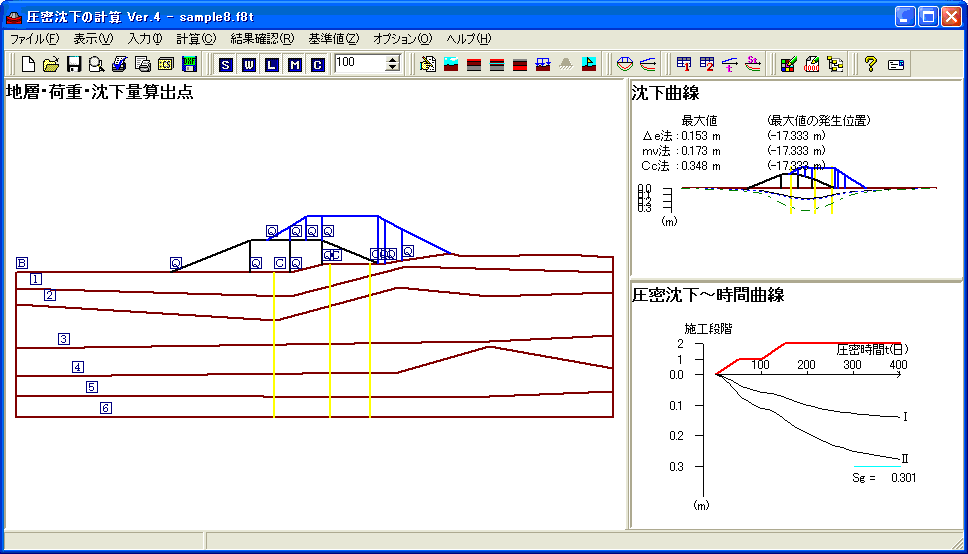Image resolution: width=968 pixels, height=554 pixels.
Task: Click the scale field showing 100
Action: pyautogui.click(x=360, y=63)
